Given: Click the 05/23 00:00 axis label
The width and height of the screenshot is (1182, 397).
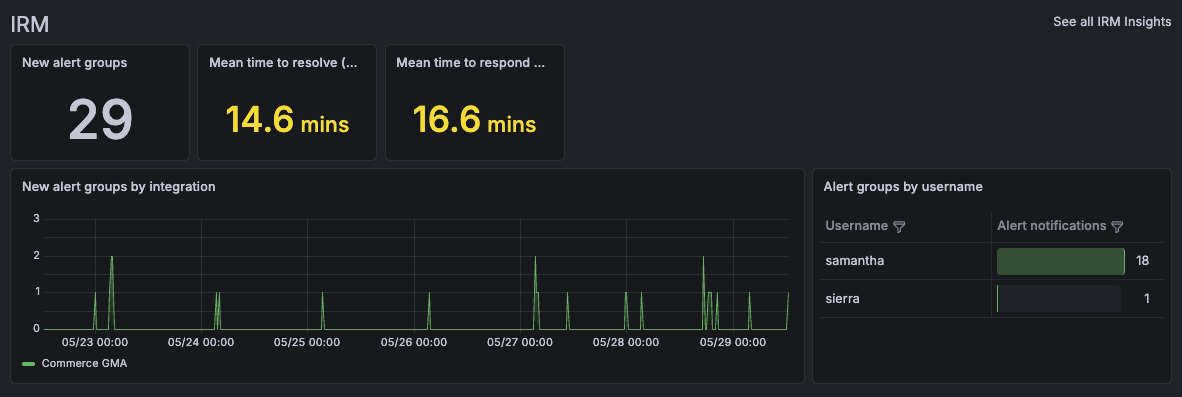Looking at the screenshot, I should click(x=95, y=342).
